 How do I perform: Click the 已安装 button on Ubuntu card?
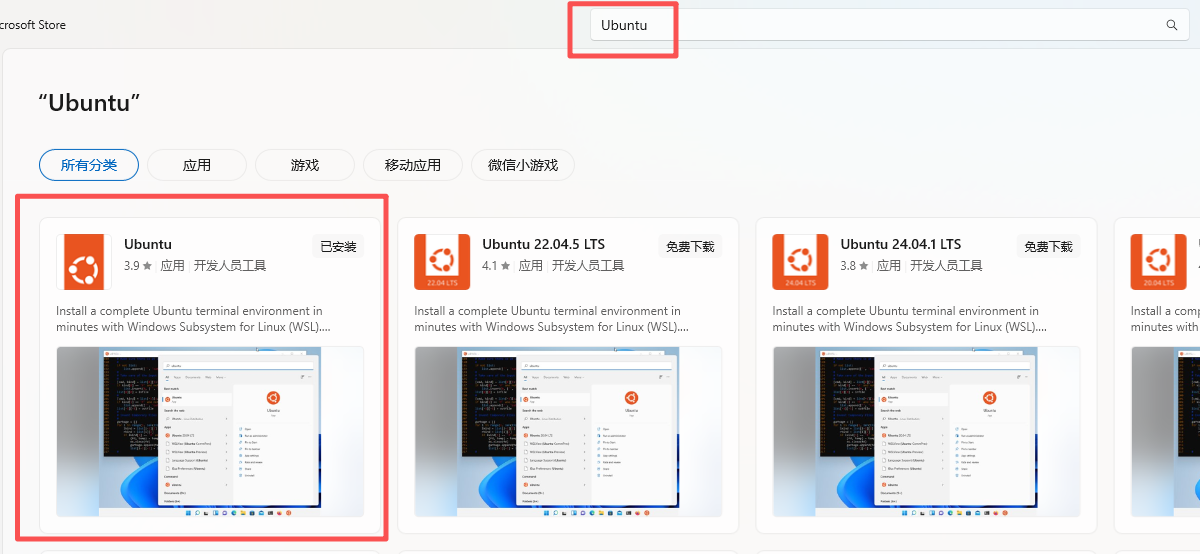pos(339,246)
